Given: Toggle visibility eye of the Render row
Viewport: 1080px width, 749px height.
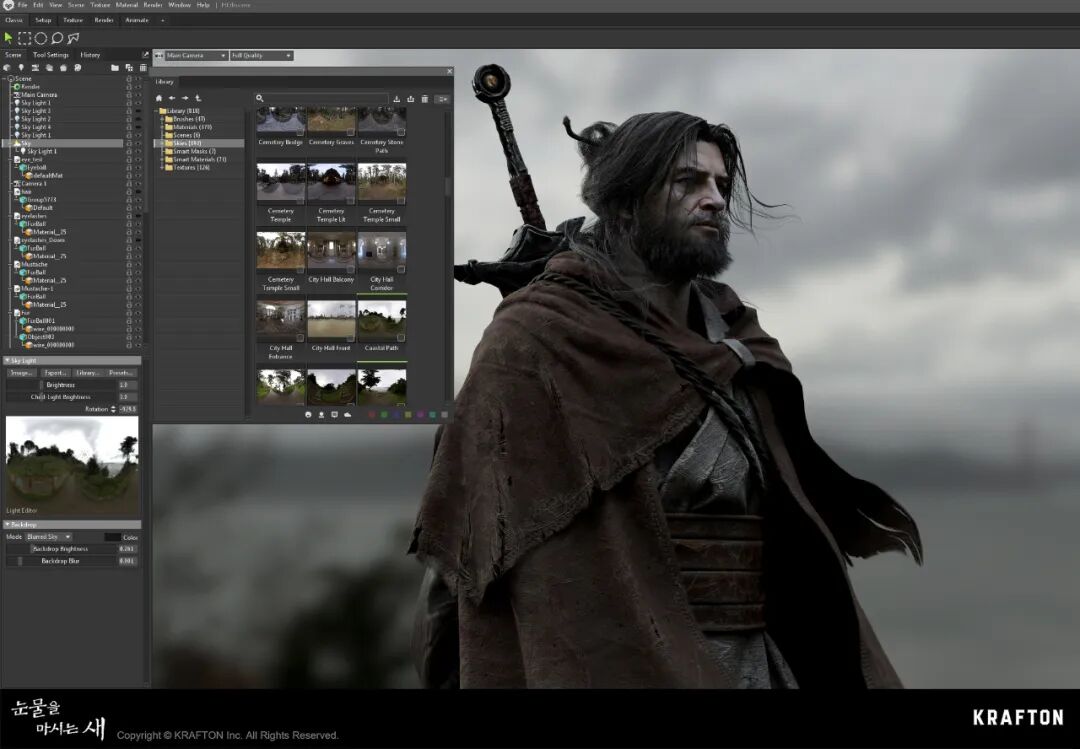Looking at the screenshot, I should (138, 87).
